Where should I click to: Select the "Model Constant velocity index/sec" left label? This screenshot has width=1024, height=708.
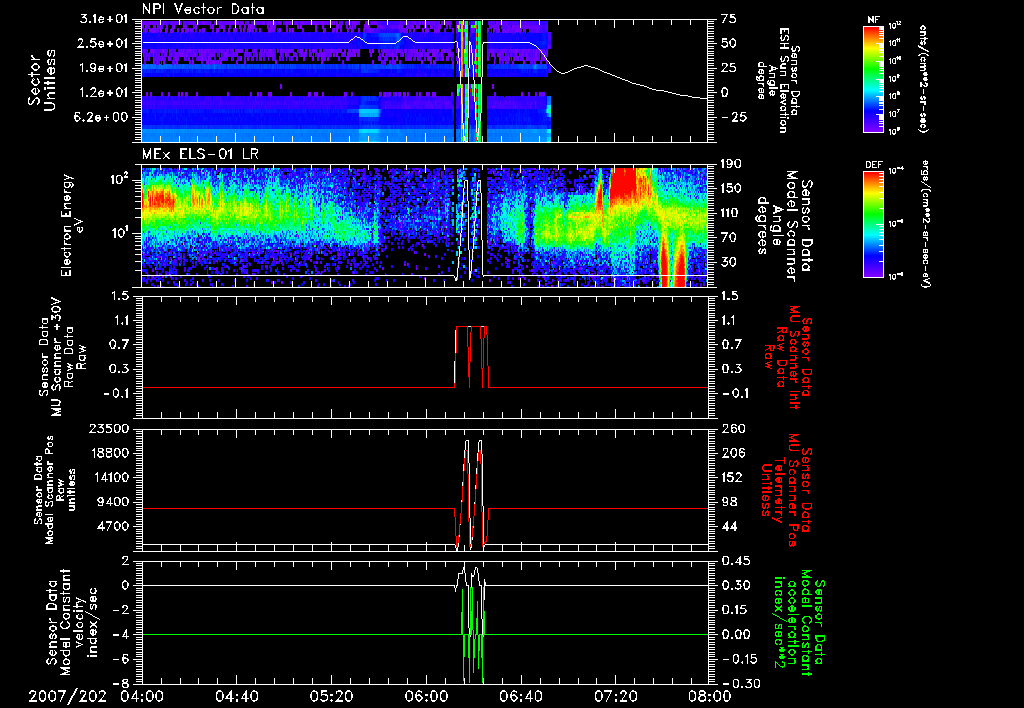click(x=71, y=622)
